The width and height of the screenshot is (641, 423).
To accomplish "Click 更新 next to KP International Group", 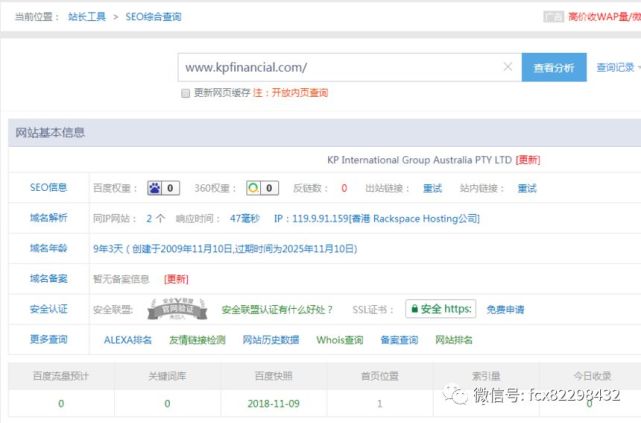I will coord(528,160).
